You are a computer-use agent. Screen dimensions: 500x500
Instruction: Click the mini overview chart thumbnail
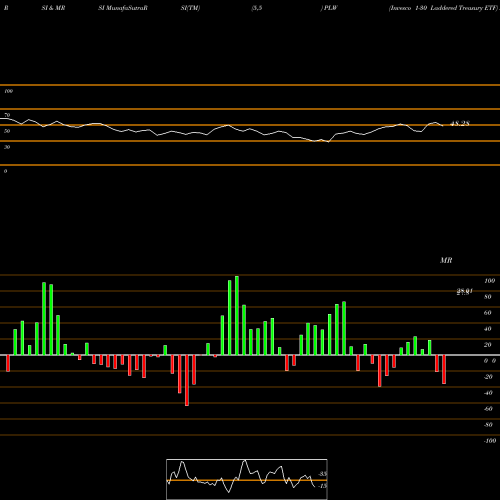tap(247, 479)
